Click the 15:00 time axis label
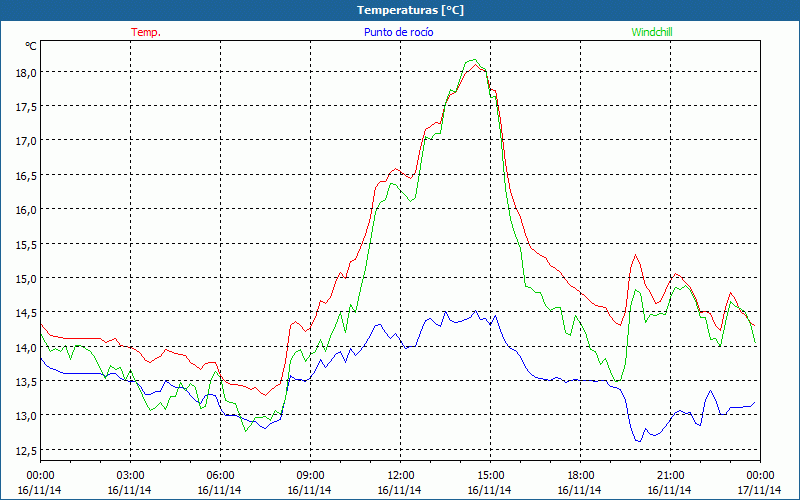Viewport: 800px width, 500px height. 491,475
